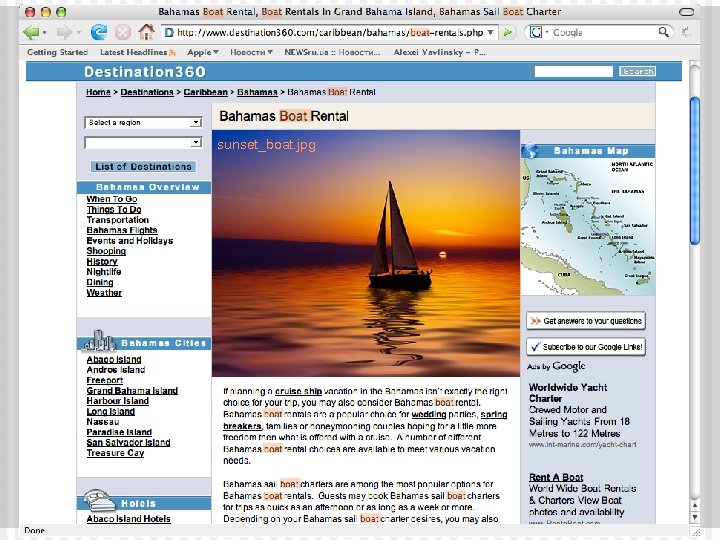
Task: Click the RSS icon beside Latest Headlines
Action: click(172, 52)
